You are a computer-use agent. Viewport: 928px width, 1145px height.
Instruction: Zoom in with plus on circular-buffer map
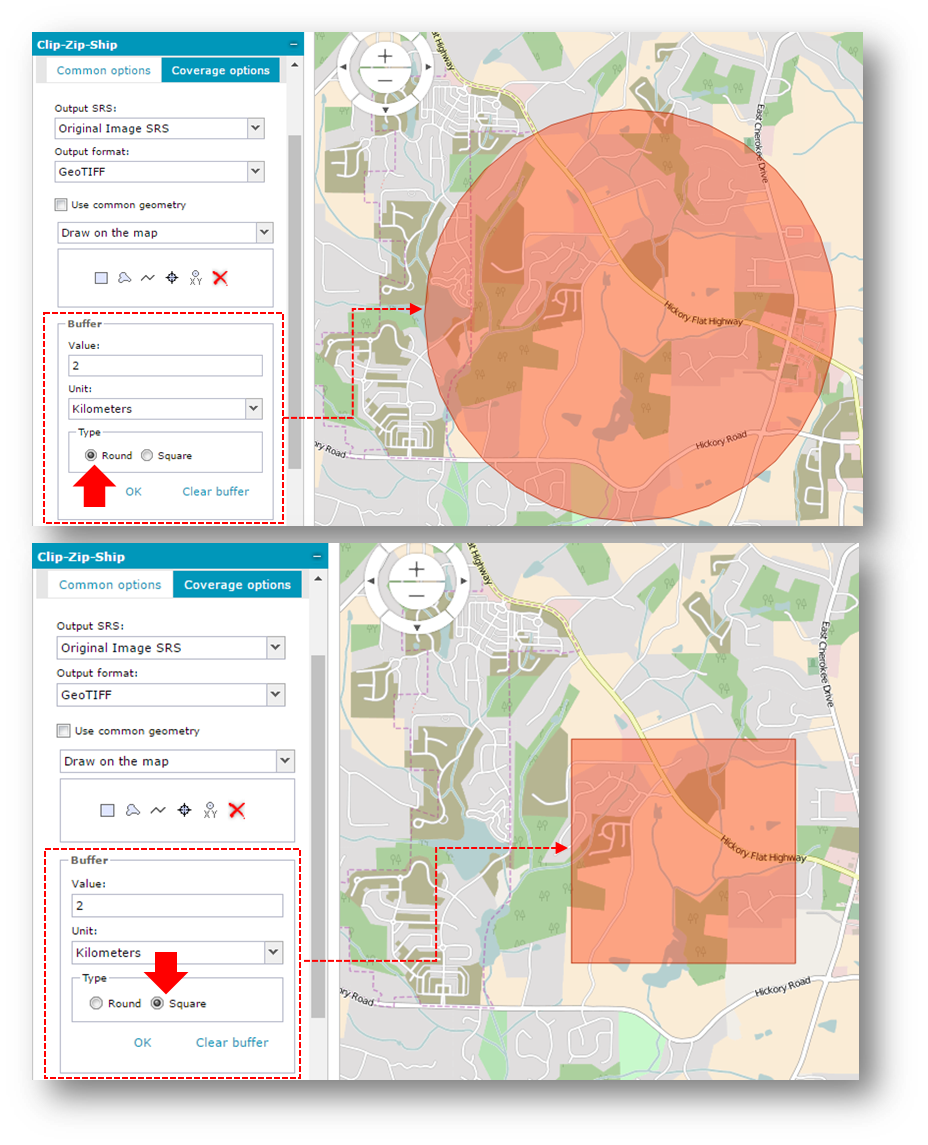point(385,57)
